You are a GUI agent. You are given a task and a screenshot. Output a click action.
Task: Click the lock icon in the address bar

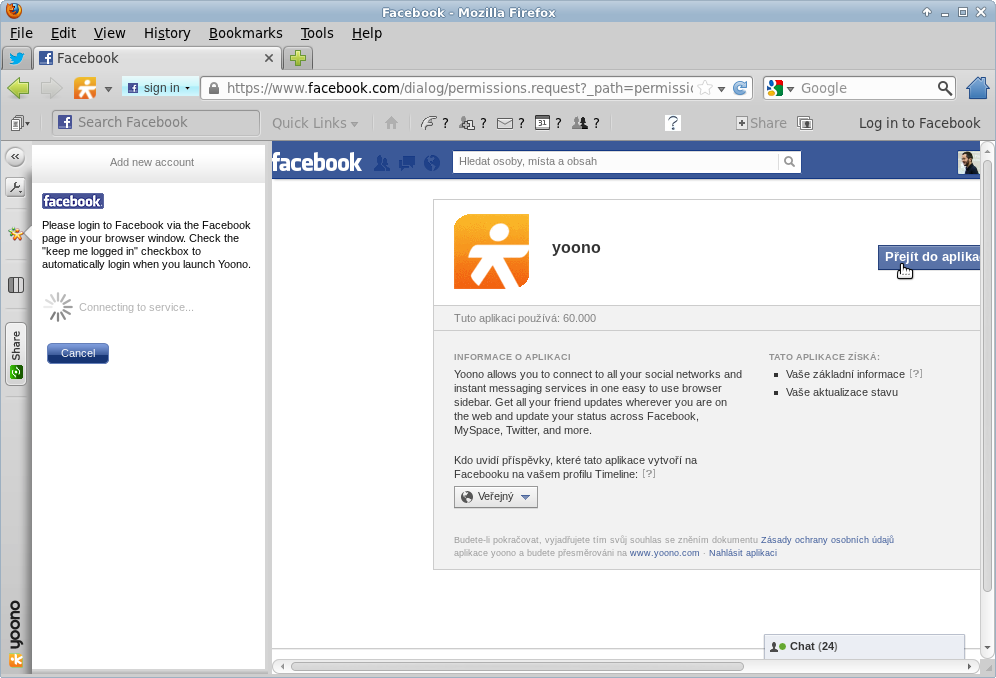click(214, 88)
